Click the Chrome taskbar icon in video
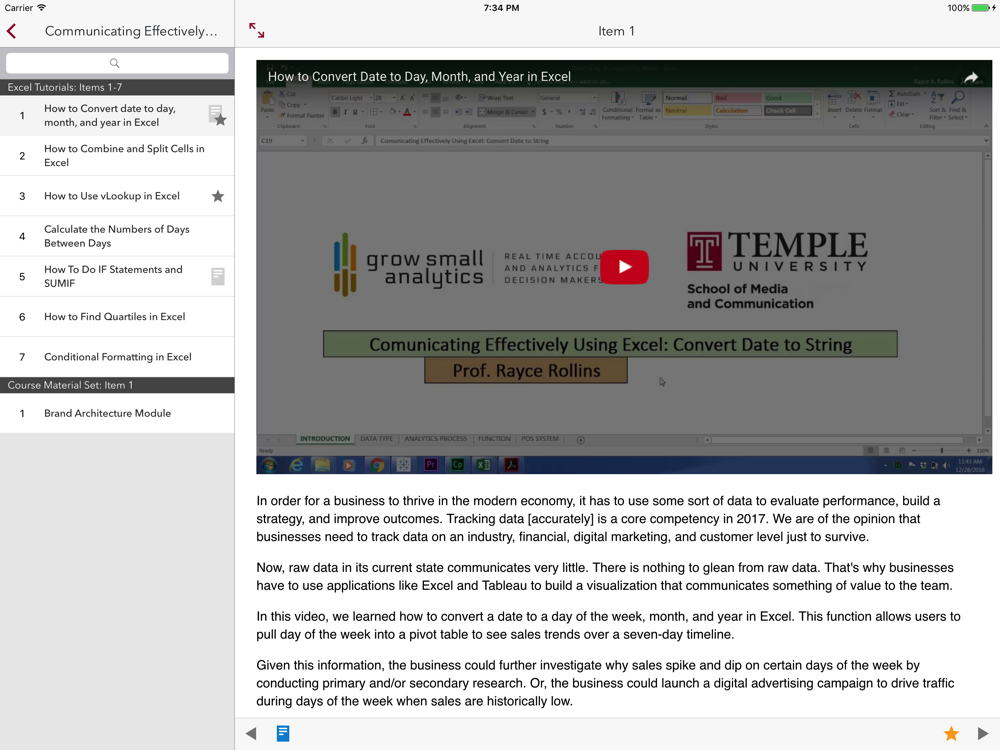 tap(377, 465)
